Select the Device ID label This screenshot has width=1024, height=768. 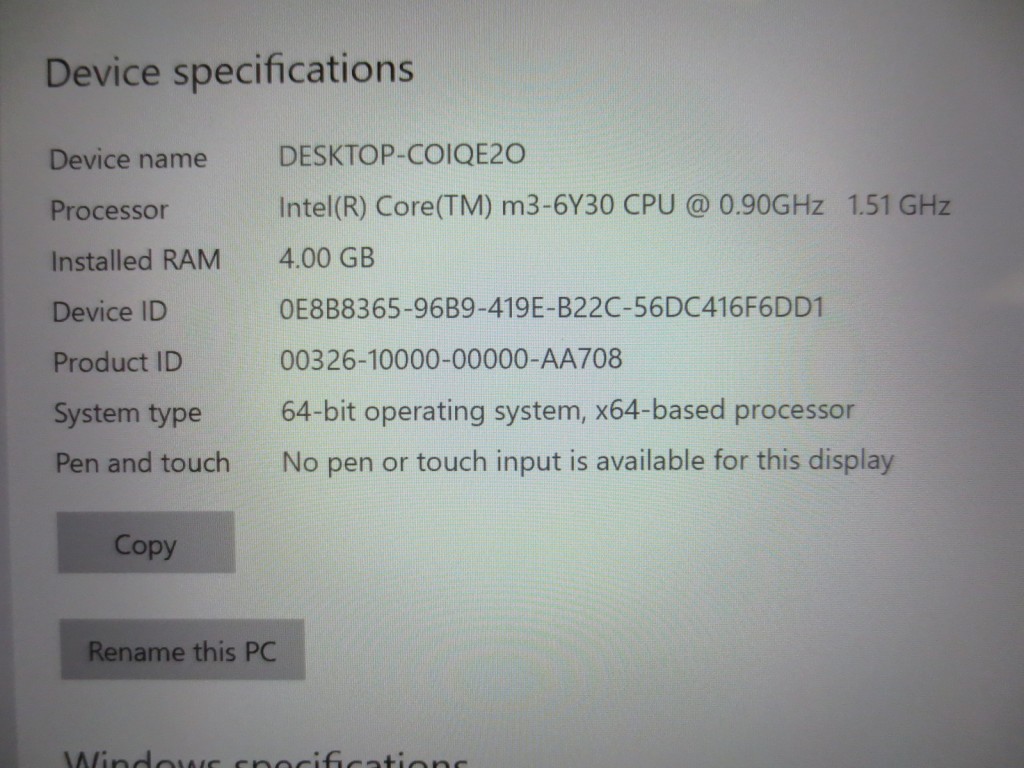click(110, 312)
